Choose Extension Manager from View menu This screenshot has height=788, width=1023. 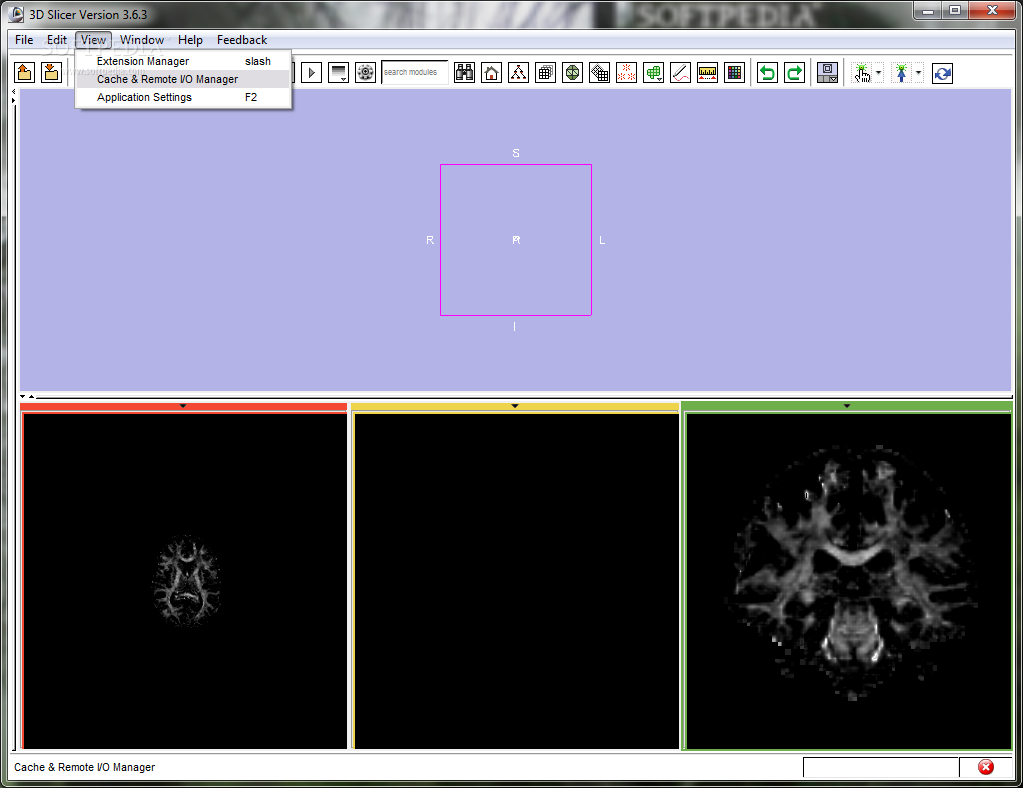[183, 61]
